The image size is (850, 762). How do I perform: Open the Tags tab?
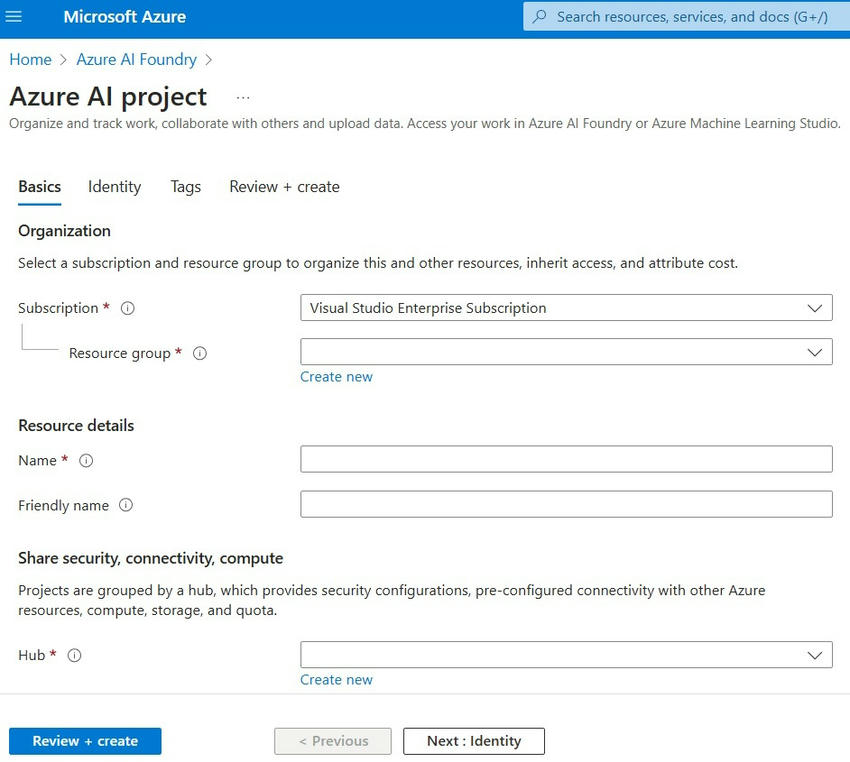pyautogui.click(x=185, y=187)
